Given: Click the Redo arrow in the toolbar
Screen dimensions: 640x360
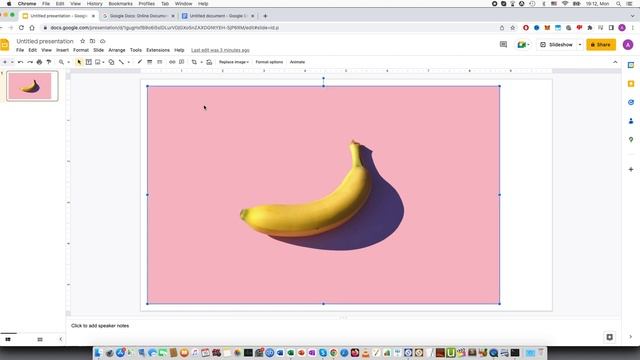Looking at the screenshot, I should [30, 62].
